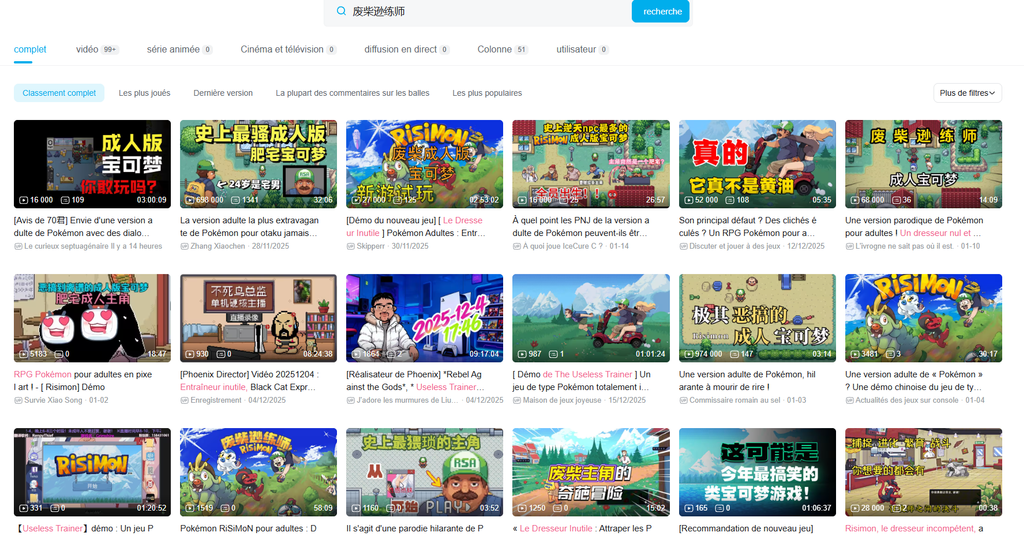Click uploader icon beside Actualités des jeux sur console

849,400
